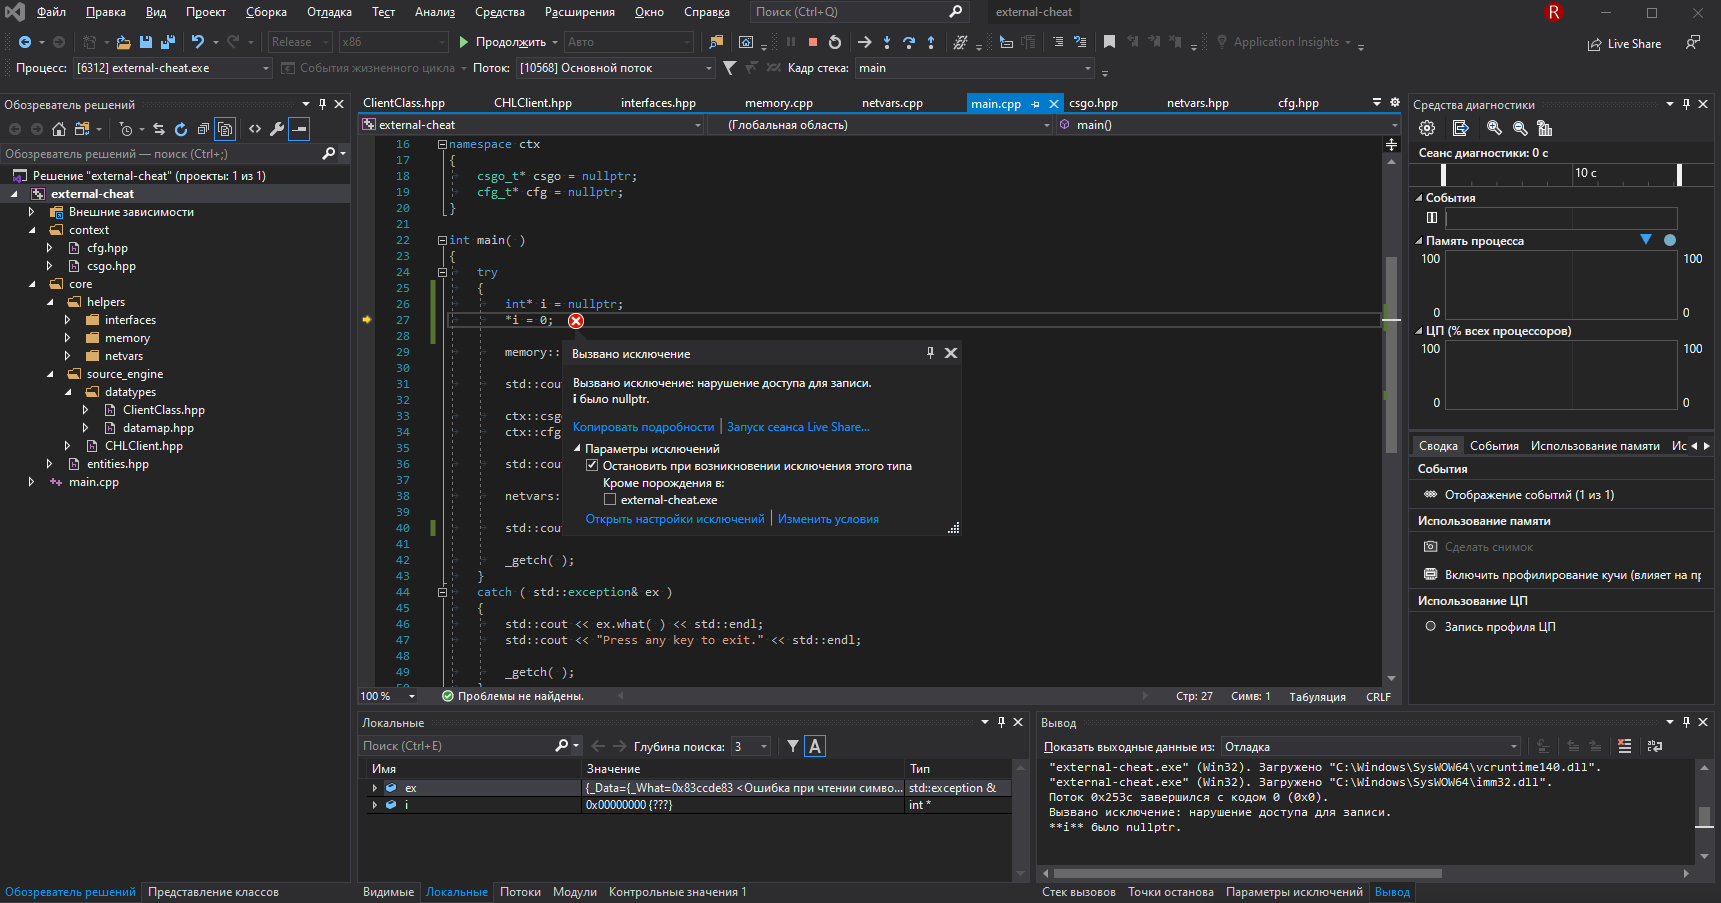Toggle Preview Selected Items button in Solution Explorer
Image resolution: width=1721 pixels, height=903 pixels.
click(299, 129)
